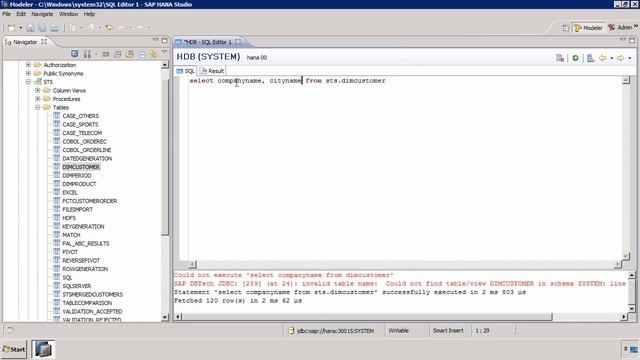
Task: Open the File menu
Action: 7,14
